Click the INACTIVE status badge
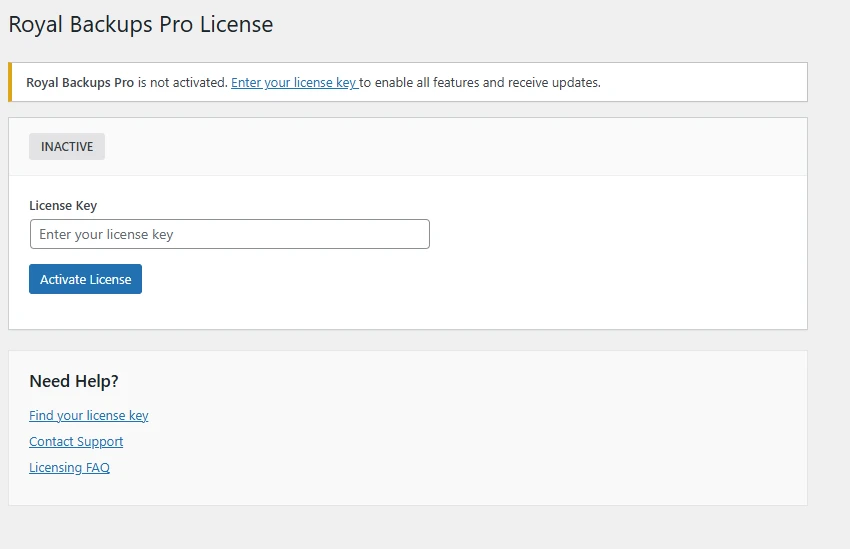 click(x=67, y=146)
